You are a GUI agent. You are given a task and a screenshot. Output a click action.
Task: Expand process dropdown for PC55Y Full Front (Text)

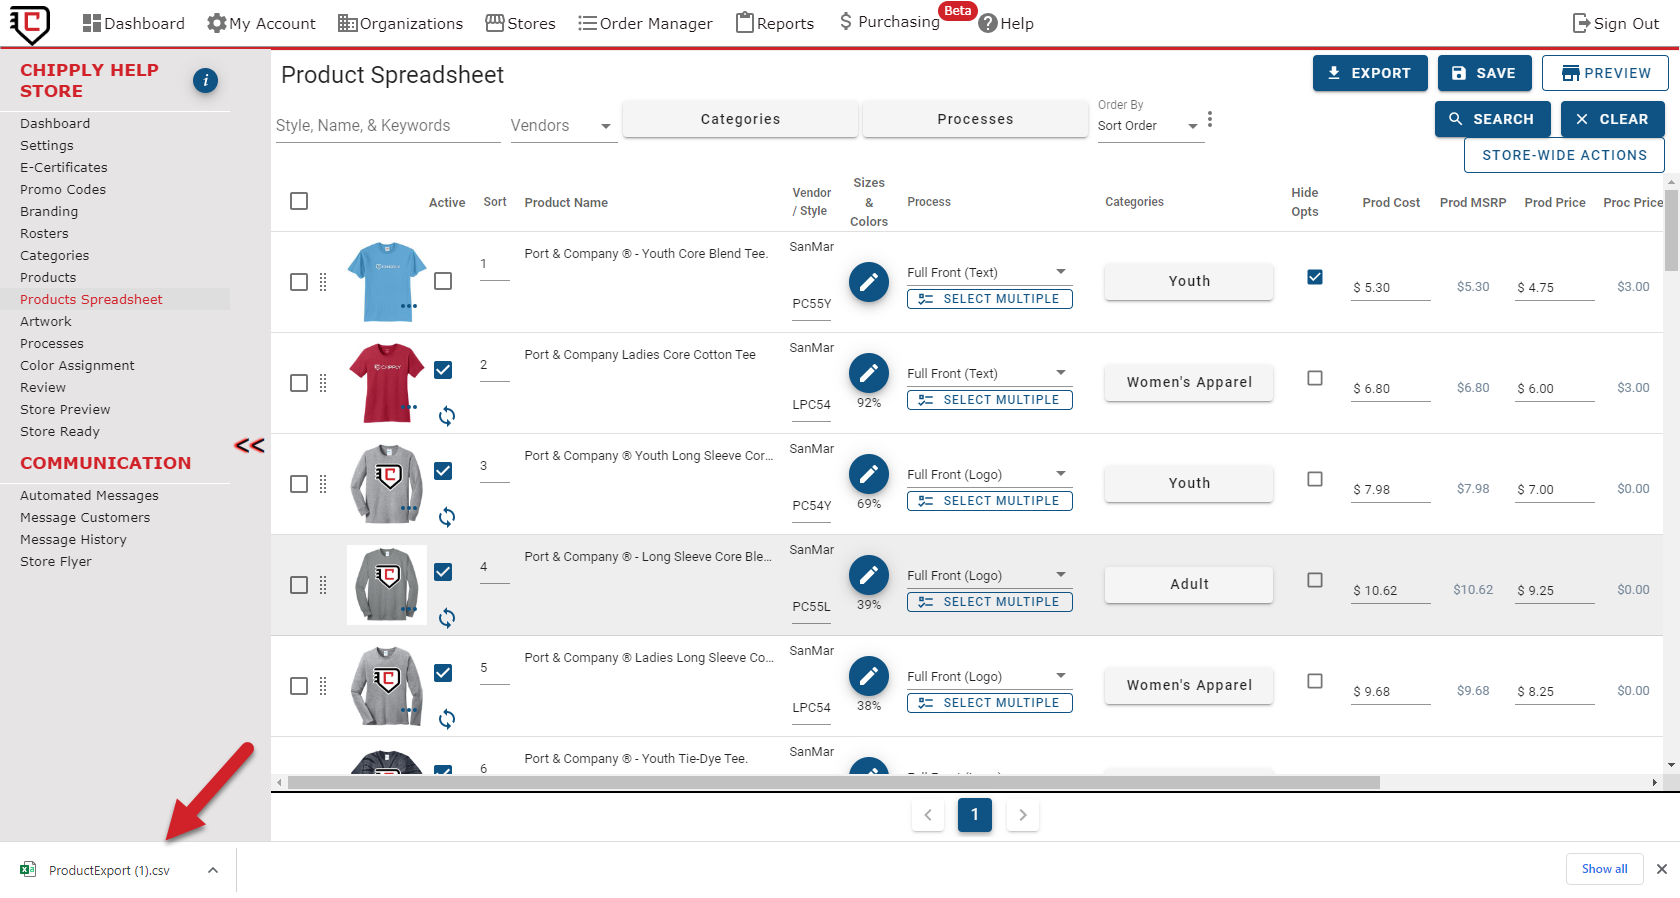[x=1061, y=272]
